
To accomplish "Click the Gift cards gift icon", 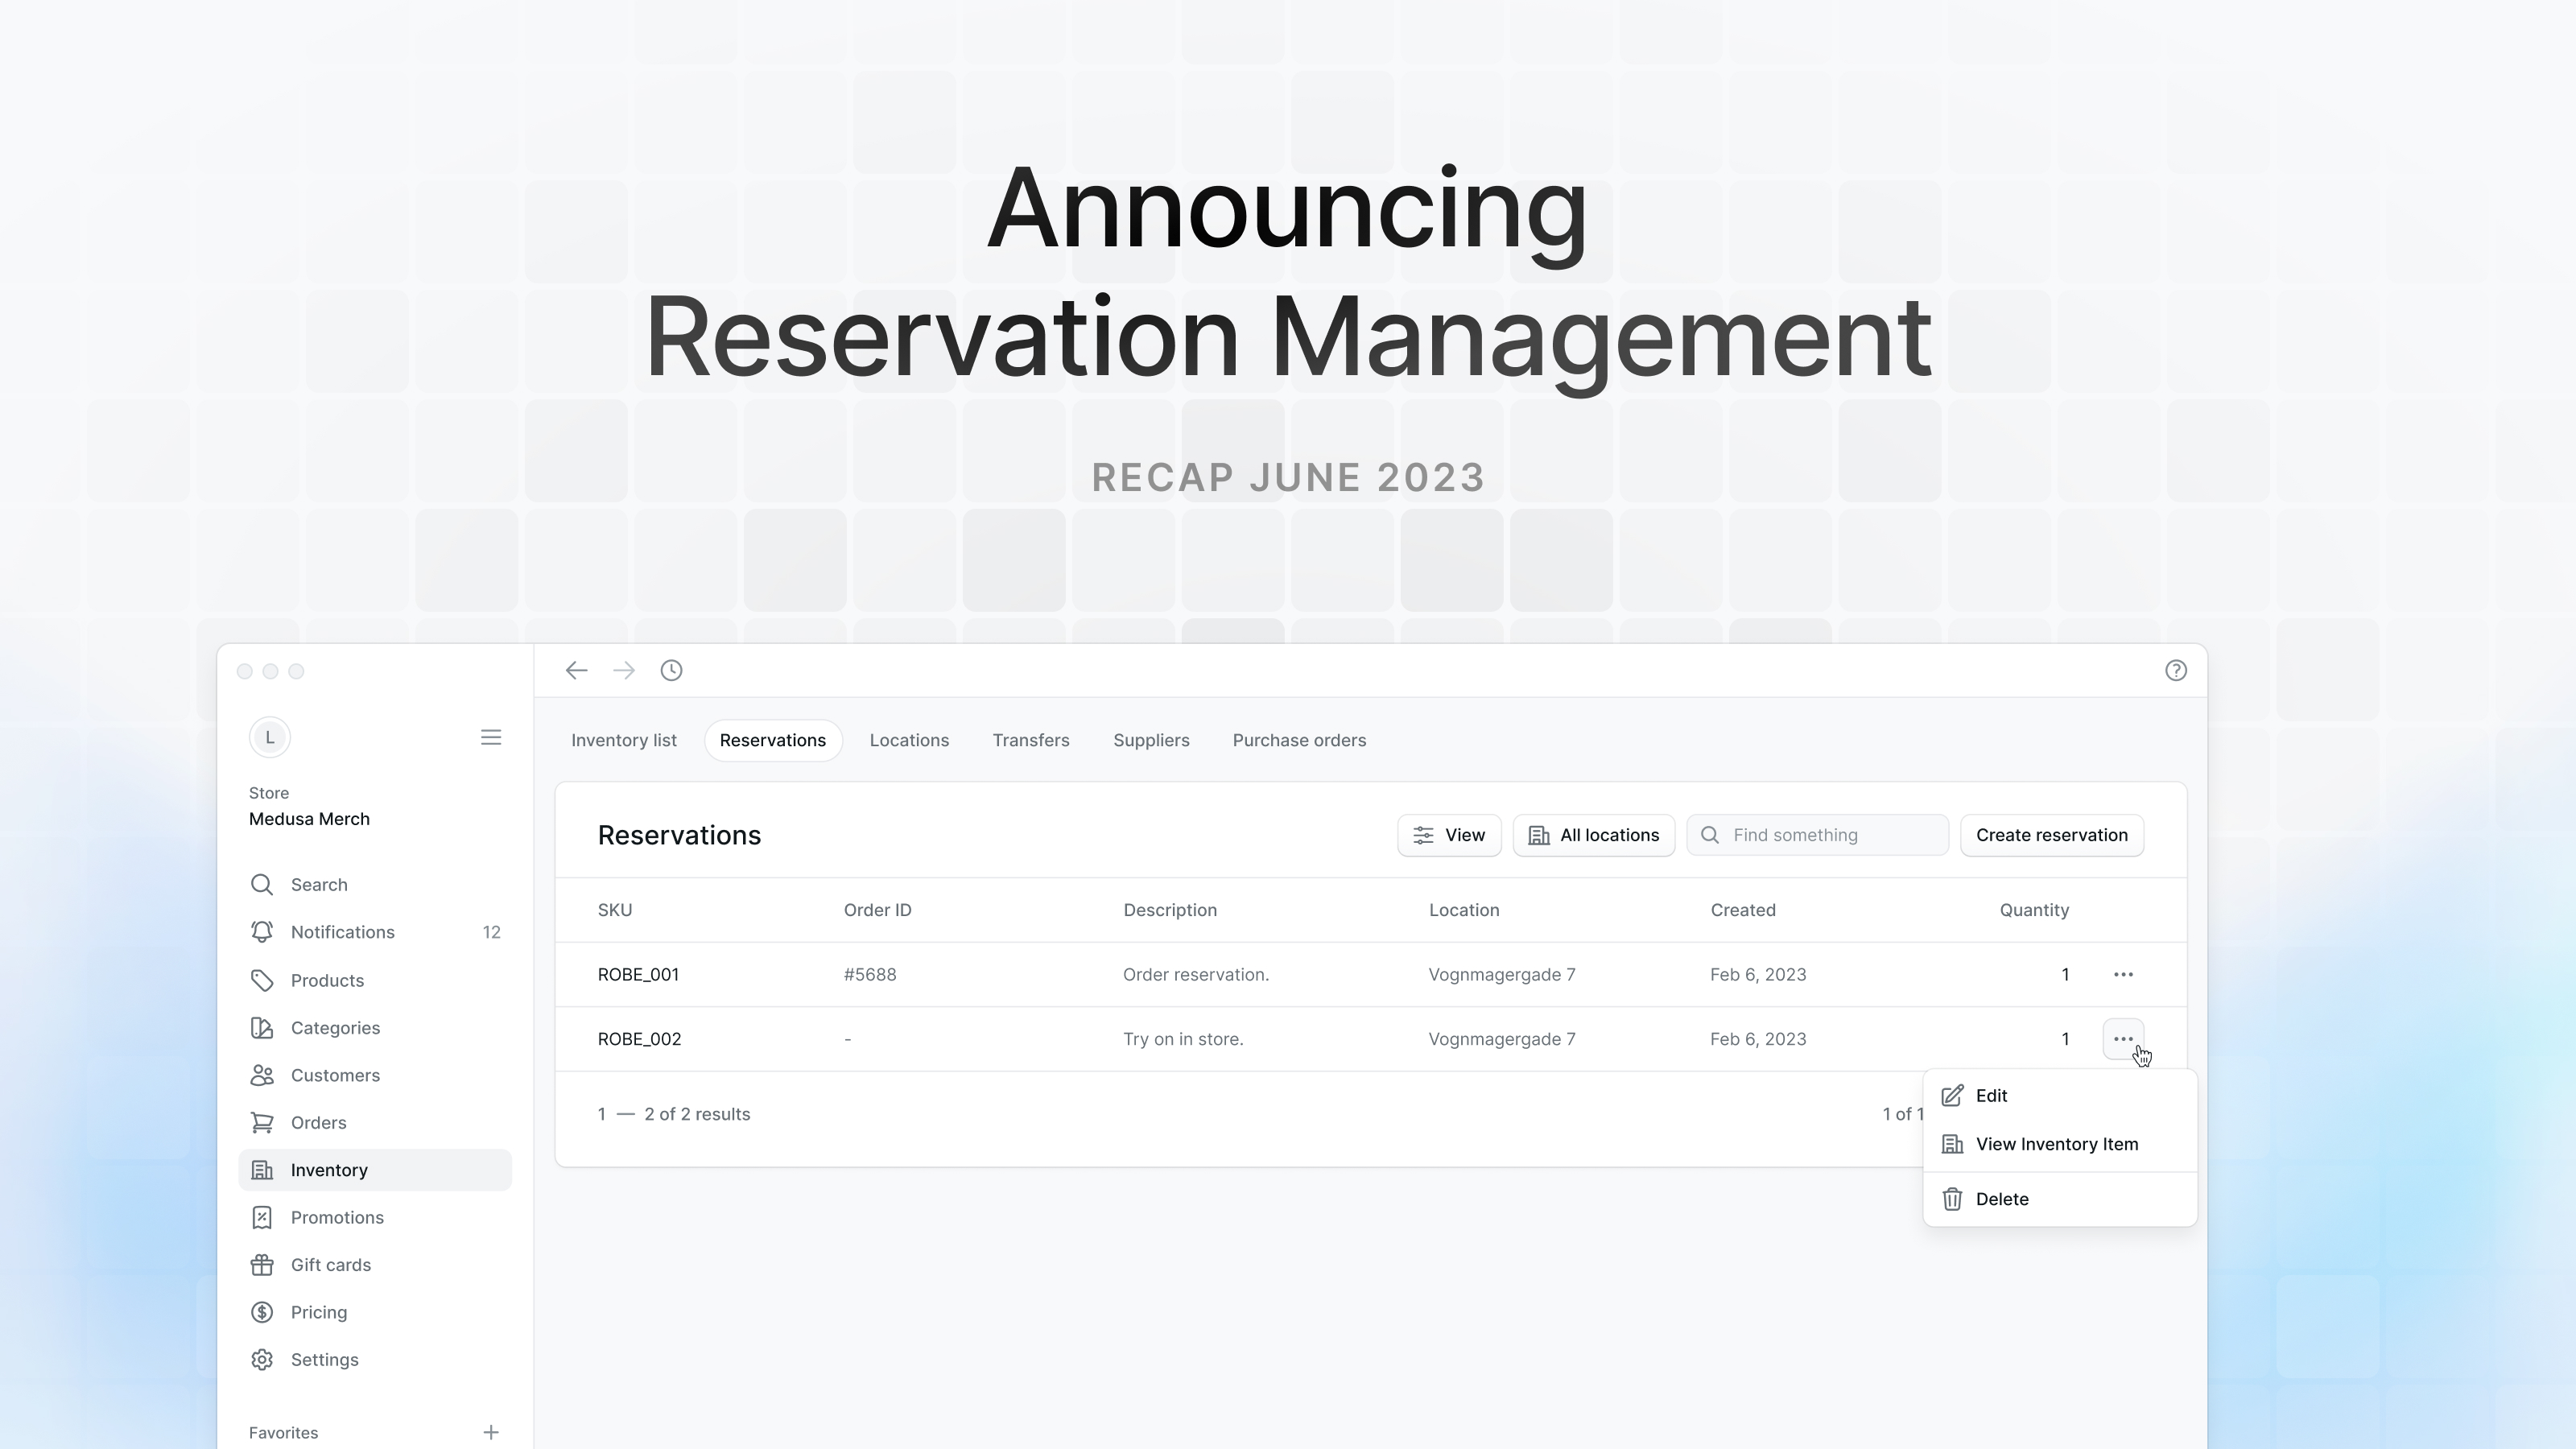I will [262, 1265].
